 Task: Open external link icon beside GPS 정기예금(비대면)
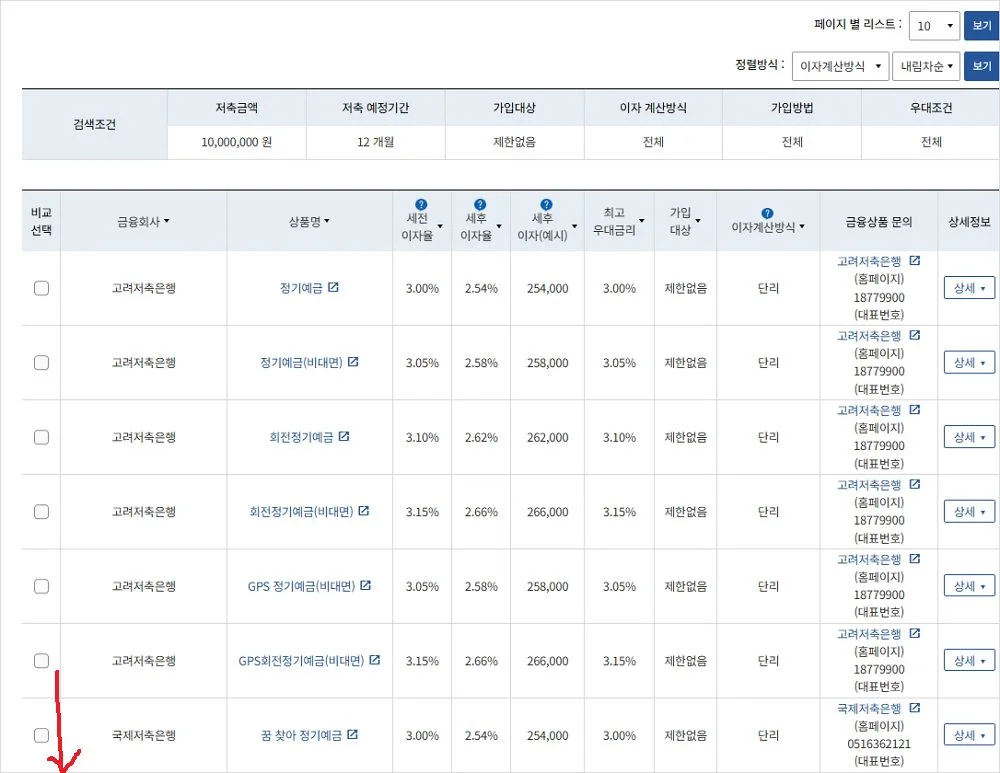366,586
